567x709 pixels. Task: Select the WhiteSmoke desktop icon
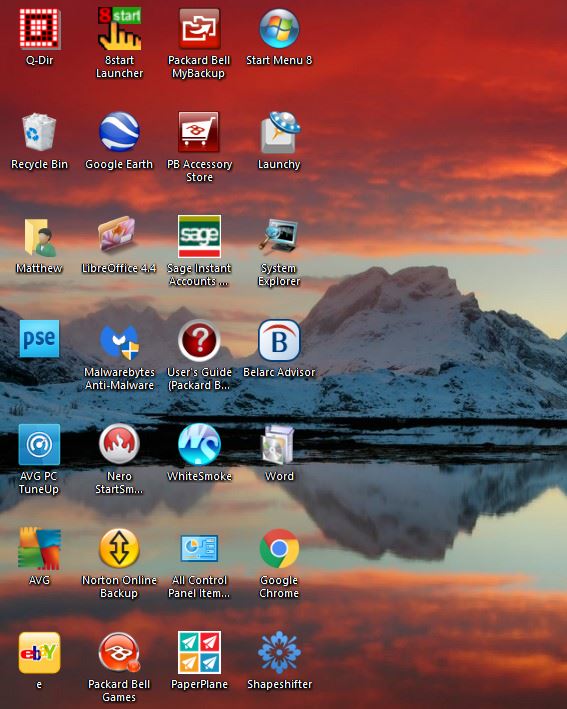pyautogui.click(x=199, y=444)
